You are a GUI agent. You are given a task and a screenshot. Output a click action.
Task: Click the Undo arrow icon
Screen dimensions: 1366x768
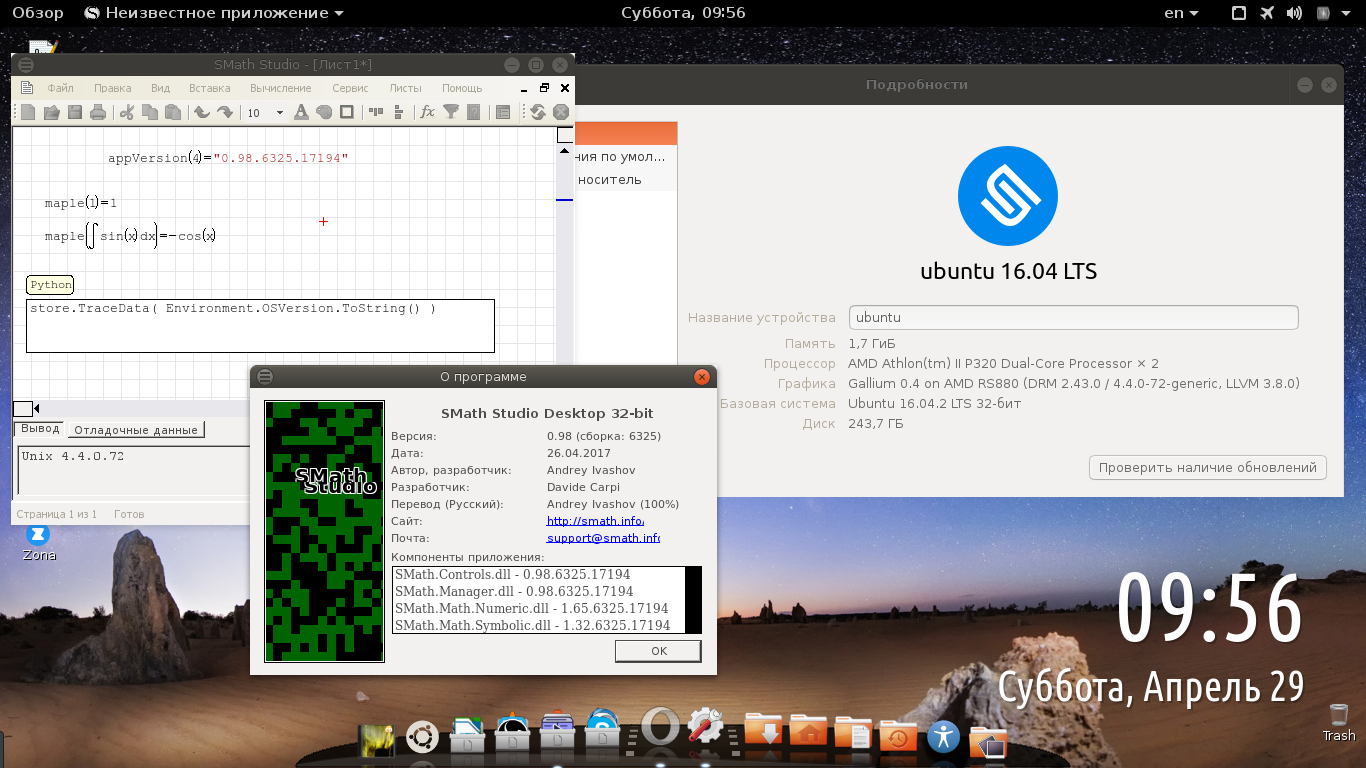[x=201, y=113]
